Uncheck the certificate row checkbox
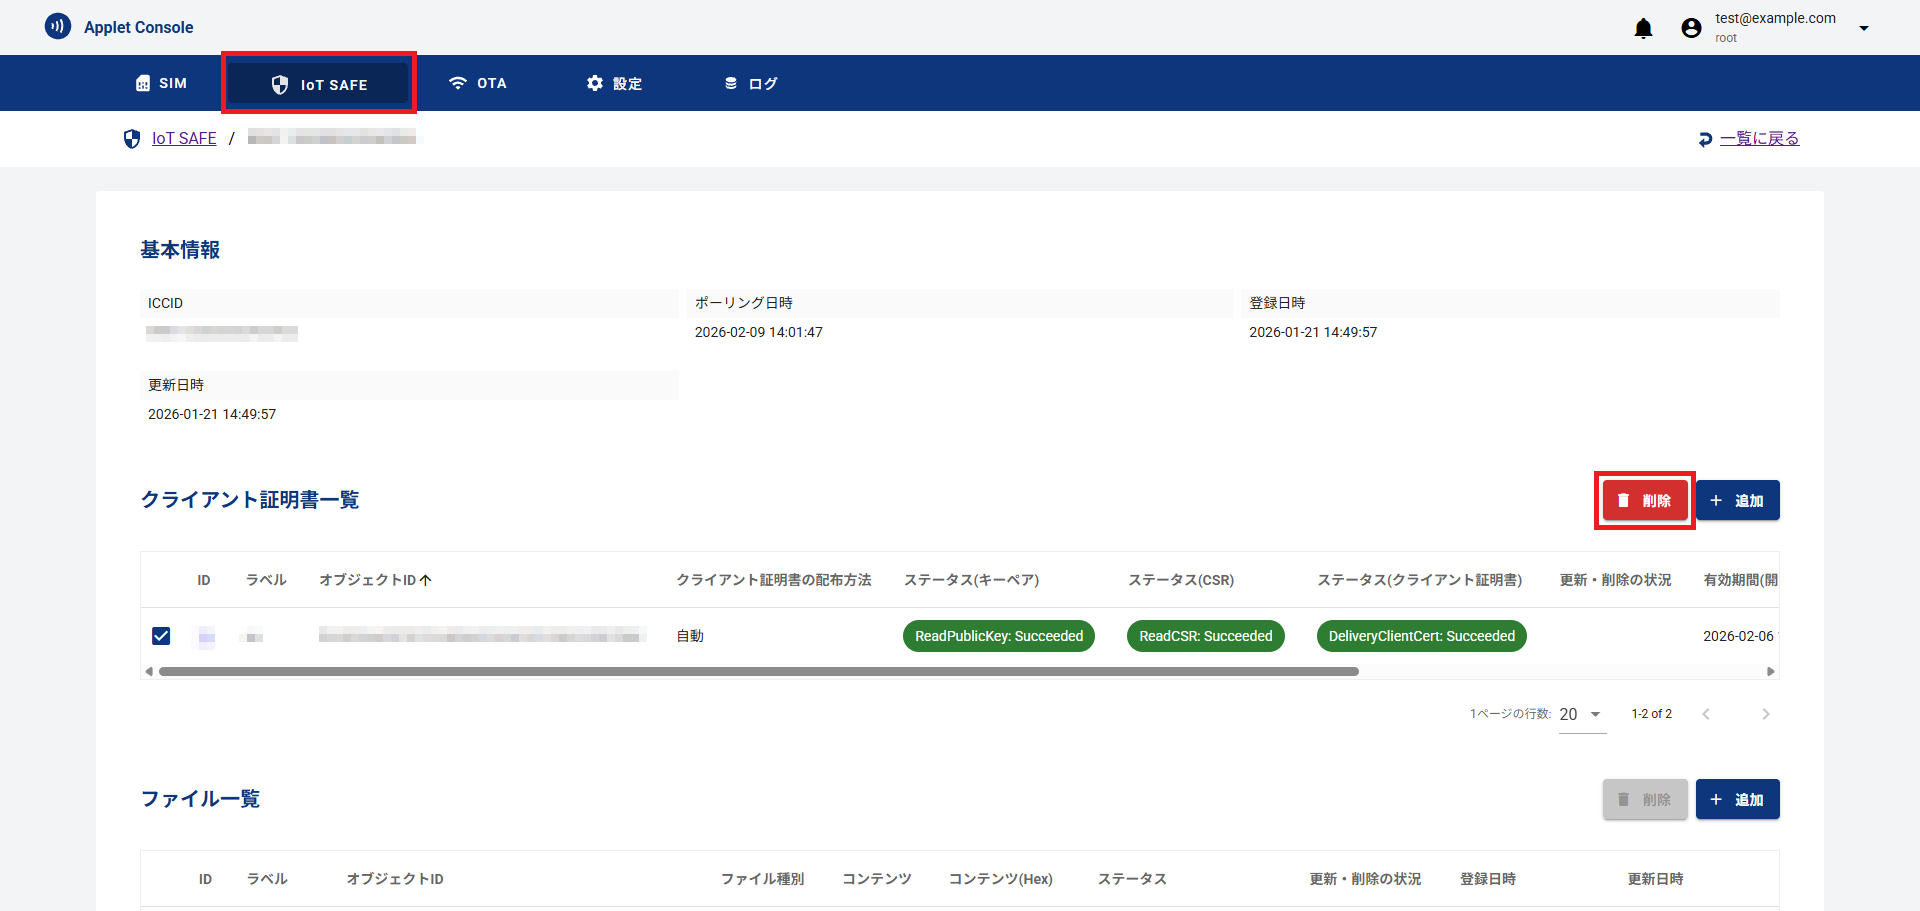1920x911 pixels. click(161, 636)
